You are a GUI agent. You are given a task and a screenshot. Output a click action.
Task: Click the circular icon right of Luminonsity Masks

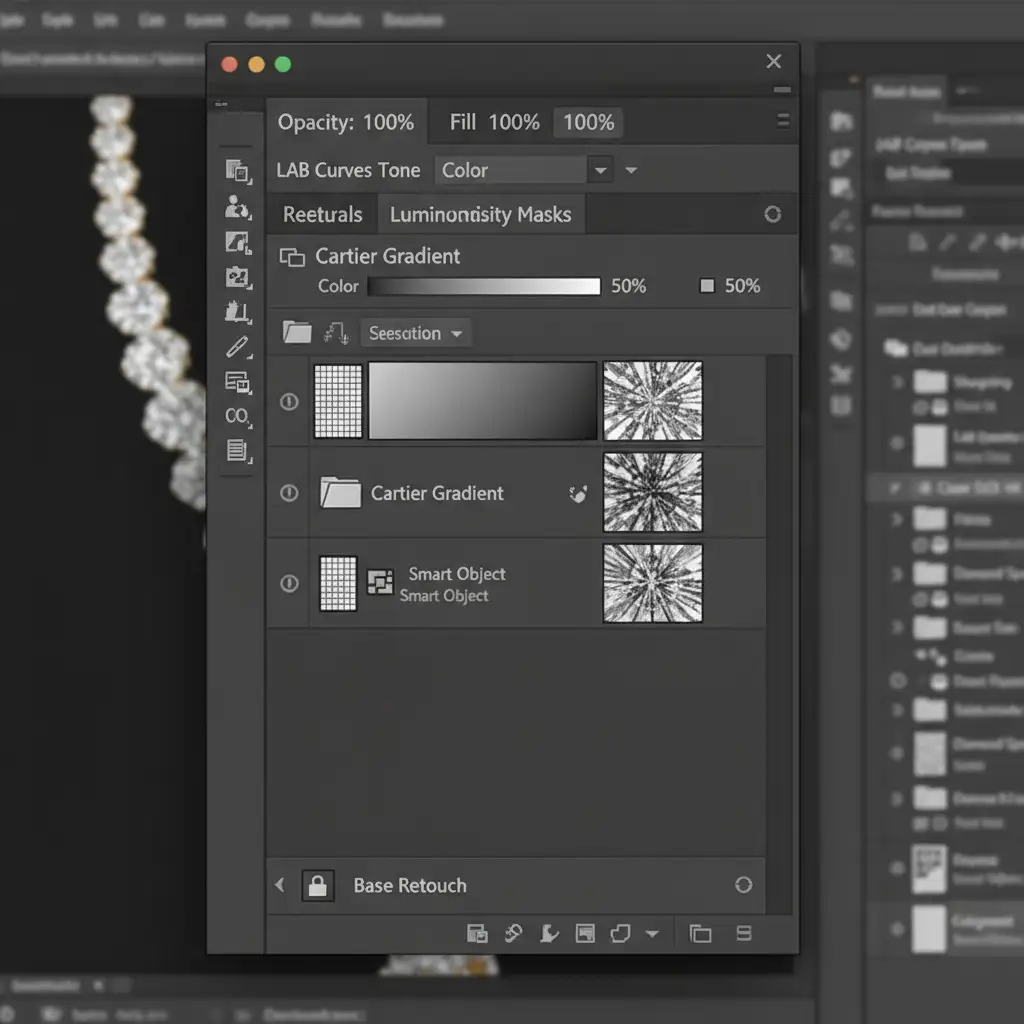coord(772,214)
